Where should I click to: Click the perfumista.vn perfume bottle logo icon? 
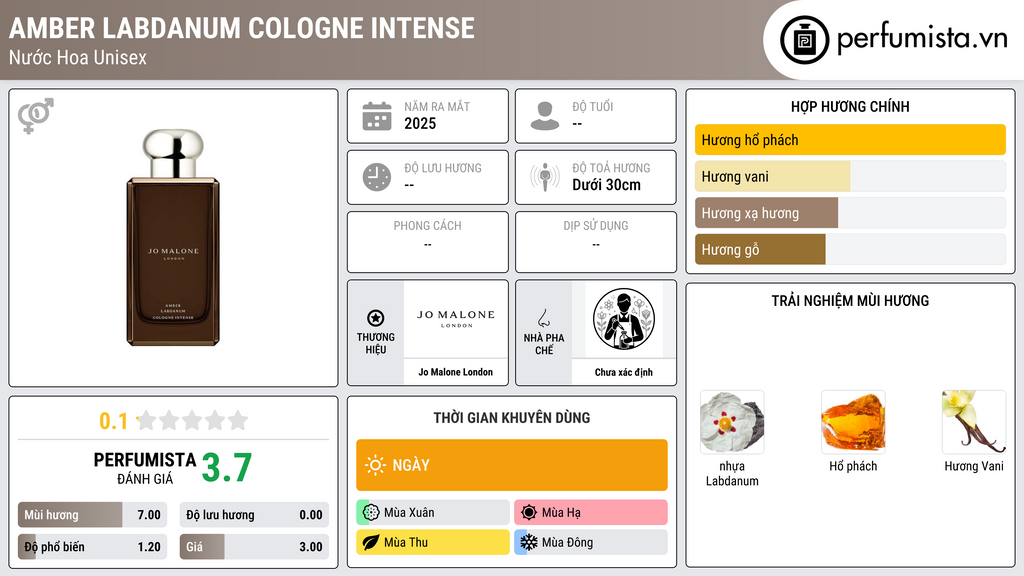pyautogui.click(x=804, y=40)
